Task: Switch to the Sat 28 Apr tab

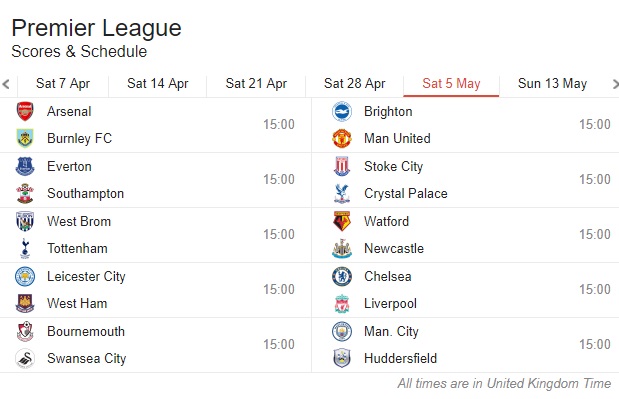Action: tap(355, 84)
